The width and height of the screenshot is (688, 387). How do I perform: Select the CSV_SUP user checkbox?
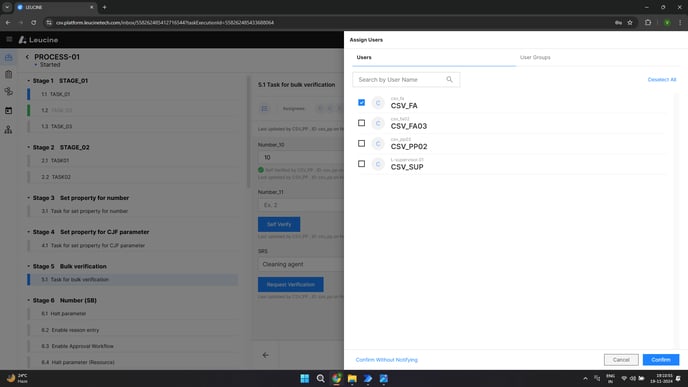[x=361, y=164]
